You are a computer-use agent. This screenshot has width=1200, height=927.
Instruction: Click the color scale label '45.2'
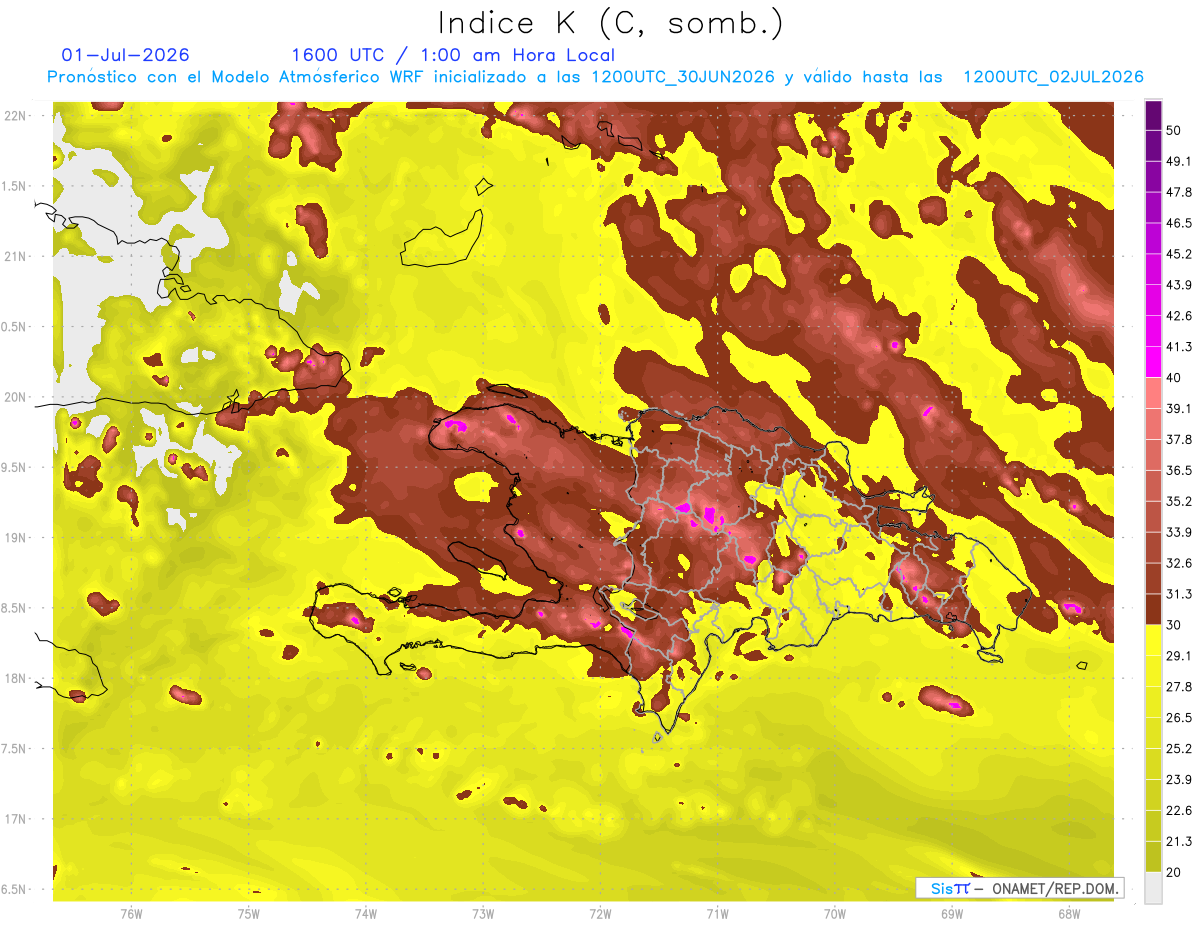(x=1178, y=254)
